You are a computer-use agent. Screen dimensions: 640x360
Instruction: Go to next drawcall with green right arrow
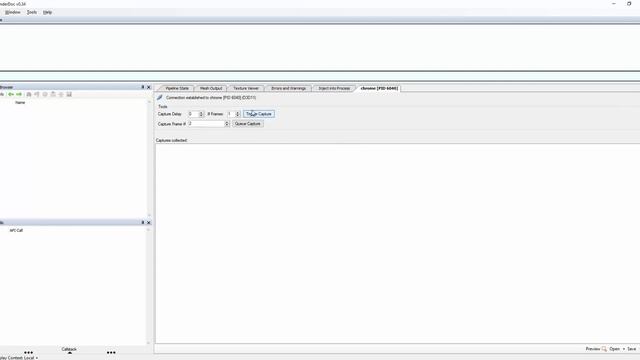(x=19, y=94)
